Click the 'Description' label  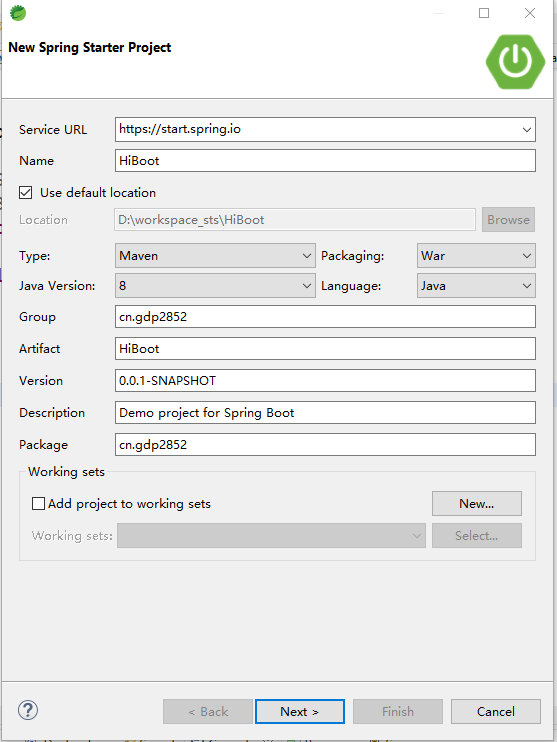click(52, 413)
